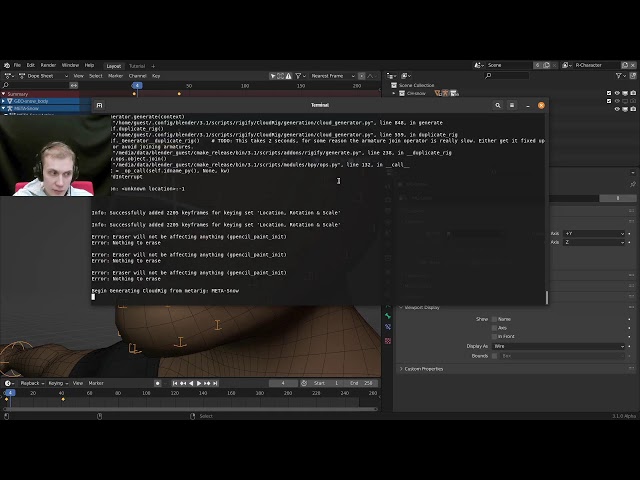Toggle exclude checkbox on second Outliner row
Viewport: 640px width, 480px height.
pos(609,101)
